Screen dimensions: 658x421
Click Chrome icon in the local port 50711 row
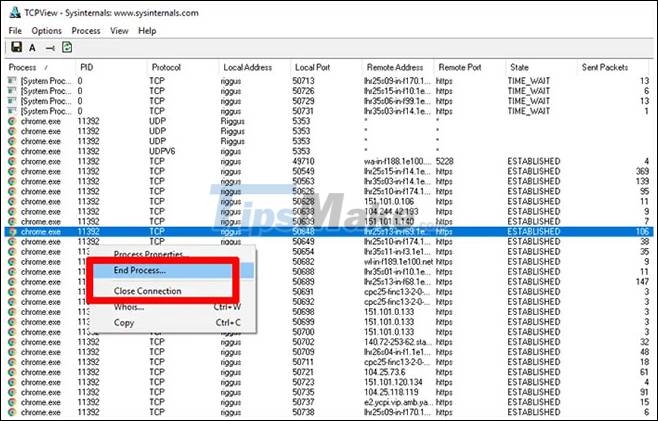pos(12,362)
